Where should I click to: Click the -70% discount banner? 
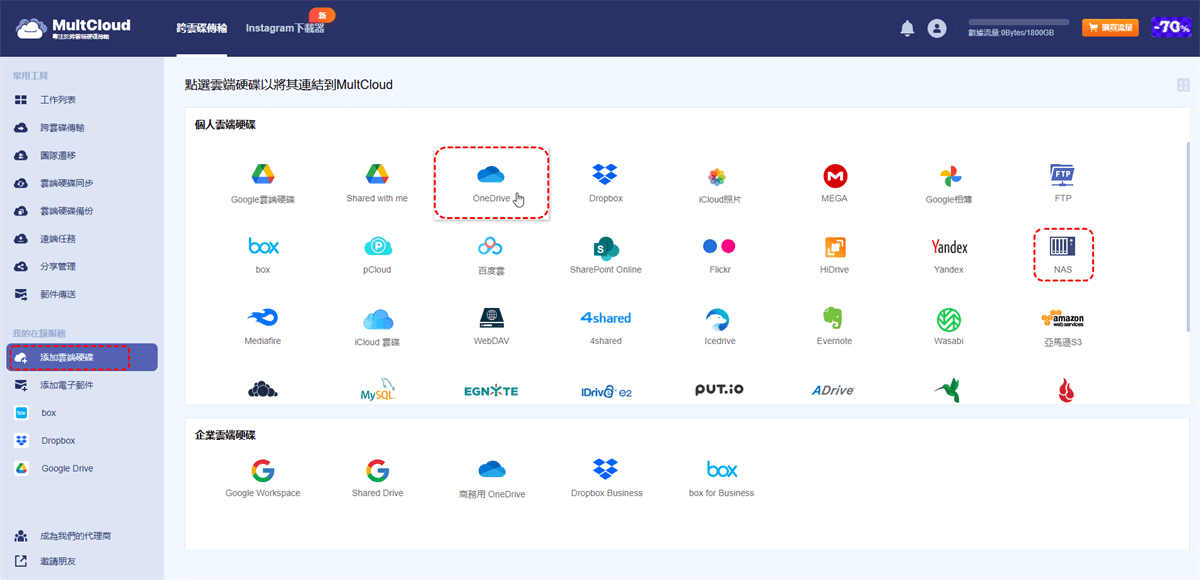click(x=1170, y=28)
